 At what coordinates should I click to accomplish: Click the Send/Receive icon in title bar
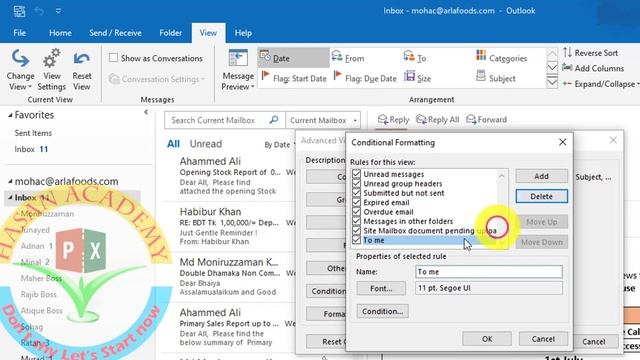tap(19, 11)
